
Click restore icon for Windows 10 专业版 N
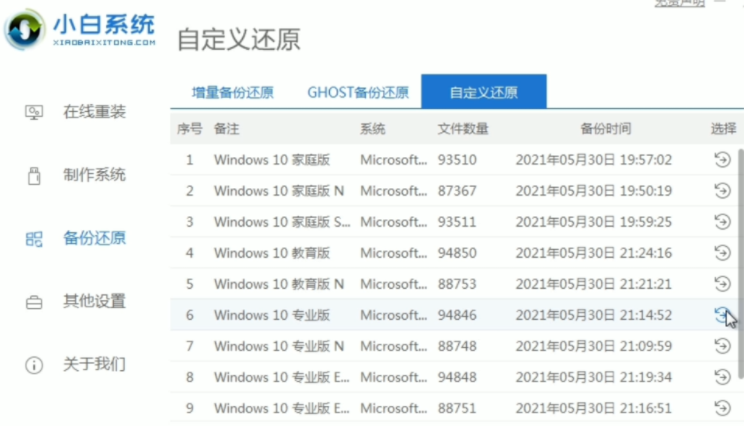(722, 346)
